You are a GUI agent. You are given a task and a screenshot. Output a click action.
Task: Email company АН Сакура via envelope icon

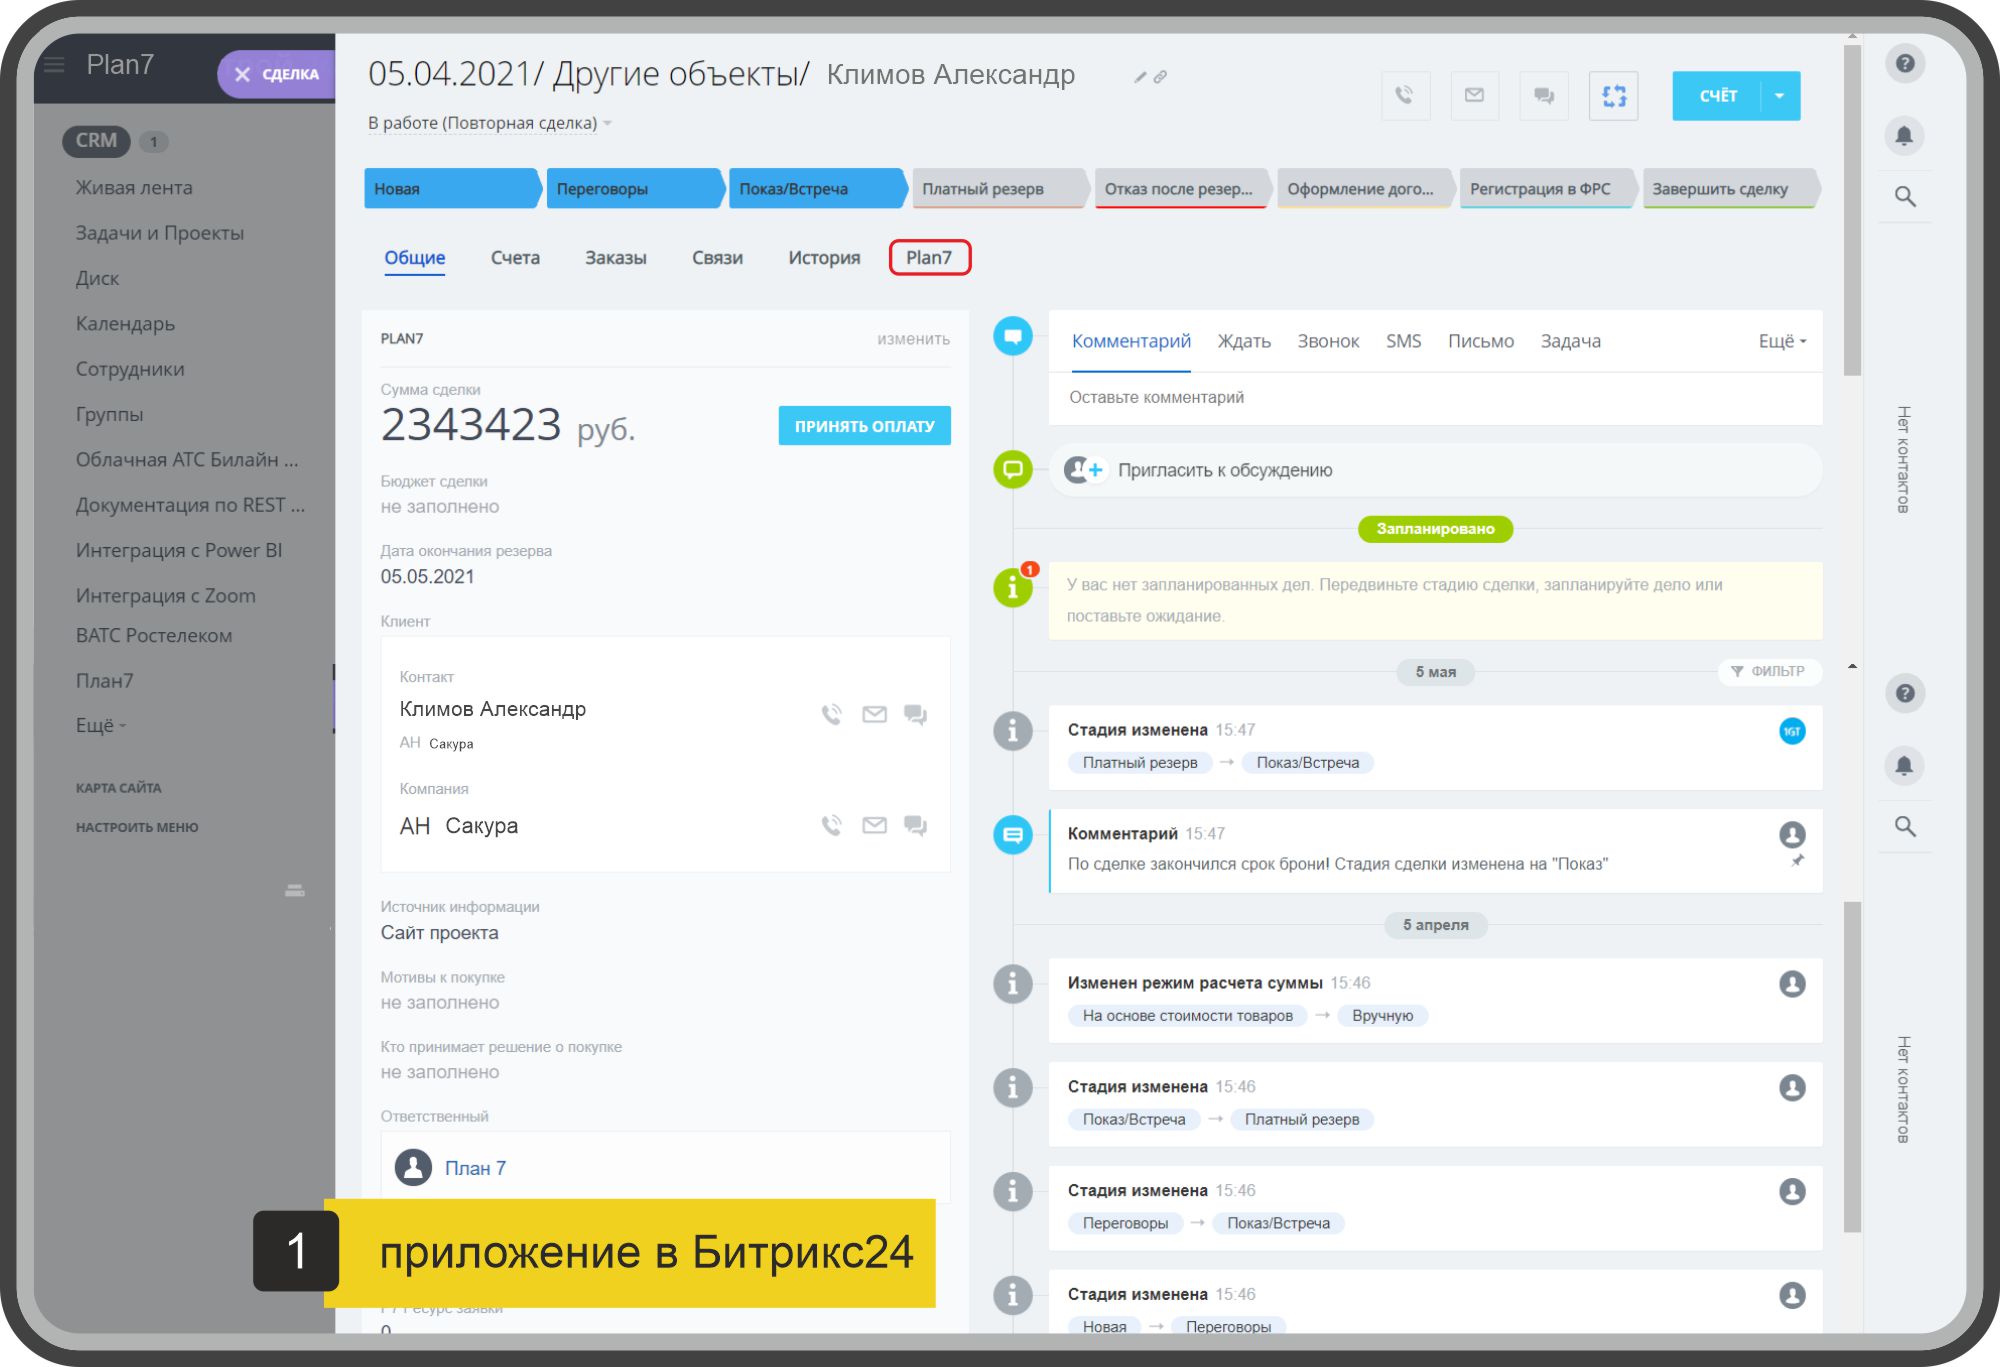tap(874, 825)
